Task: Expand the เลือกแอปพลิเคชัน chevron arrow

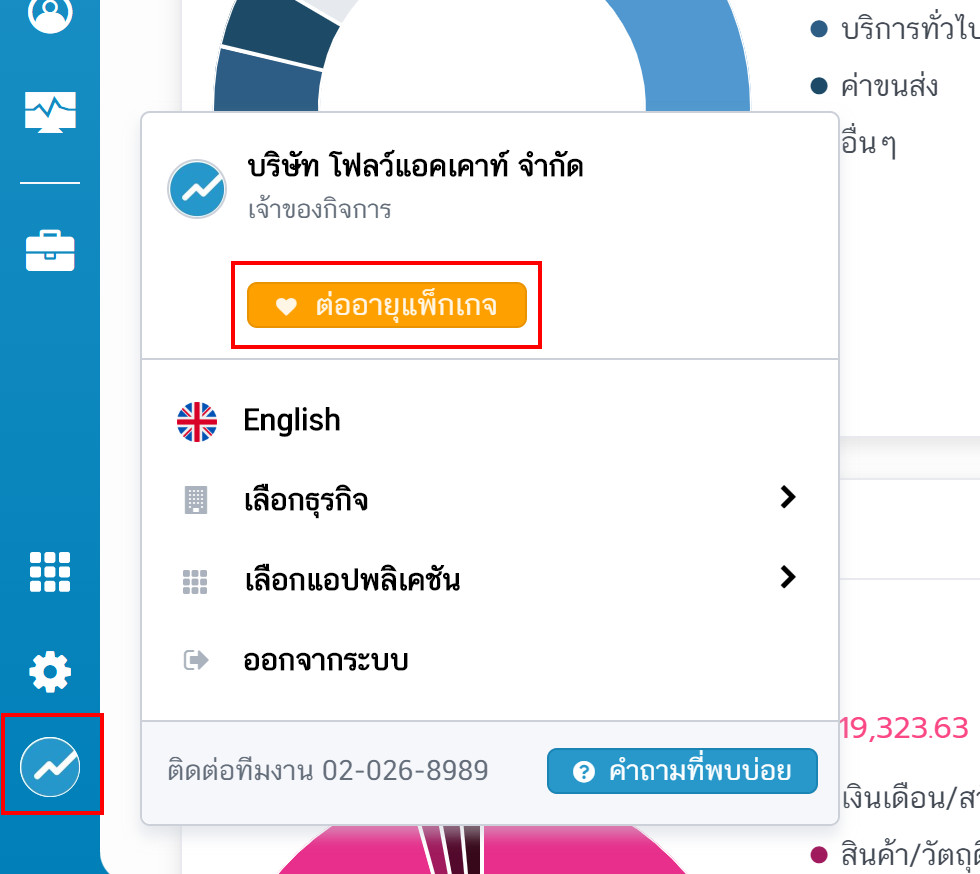Action: point(788,576)
